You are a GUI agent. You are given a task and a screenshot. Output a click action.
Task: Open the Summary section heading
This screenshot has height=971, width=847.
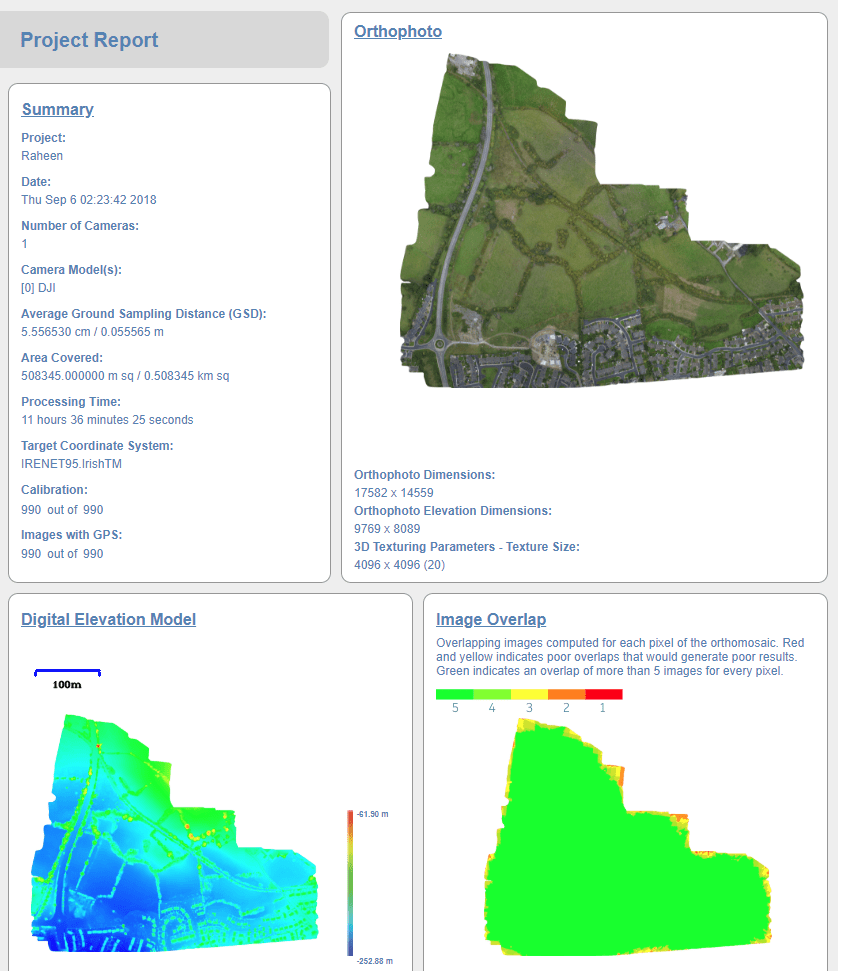click(x=57, y=109)
